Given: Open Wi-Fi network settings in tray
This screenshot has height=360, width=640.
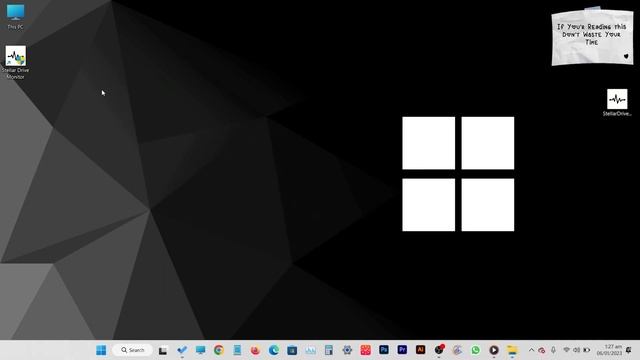Looking at the screenshot, I should pyautogui.click(x=567, y=350).
